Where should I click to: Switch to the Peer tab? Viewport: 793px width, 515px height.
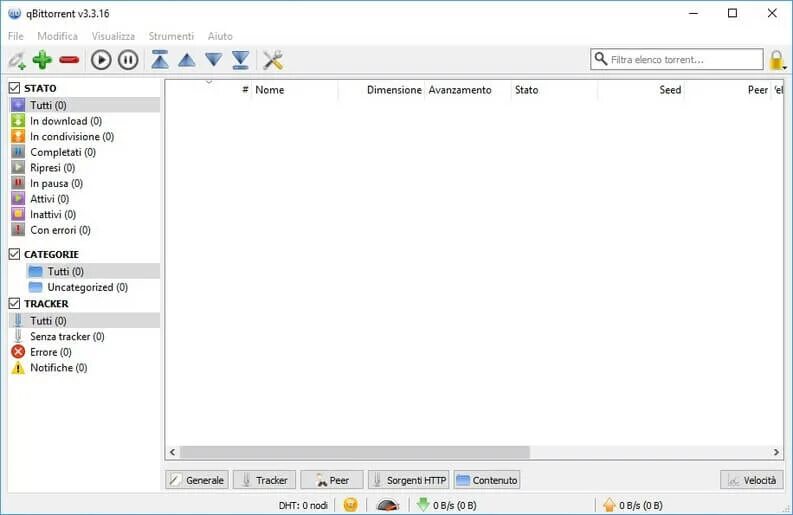[x=332, y=480]
